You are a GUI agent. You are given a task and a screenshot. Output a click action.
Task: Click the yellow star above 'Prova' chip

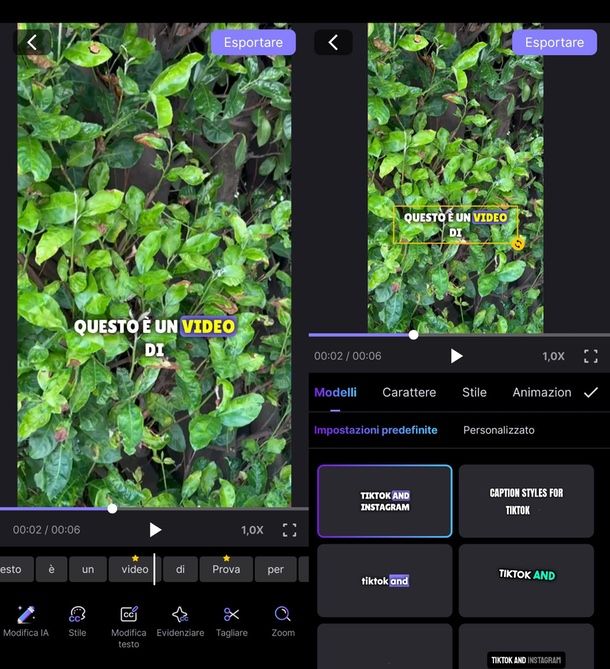[227, 558]
